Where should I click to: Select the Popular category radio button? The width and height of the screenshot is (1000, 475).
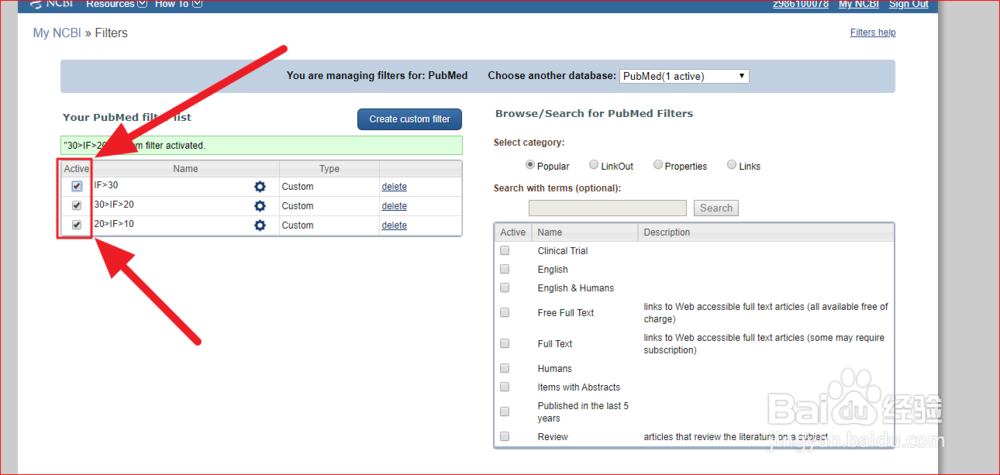tap(530, 165)
